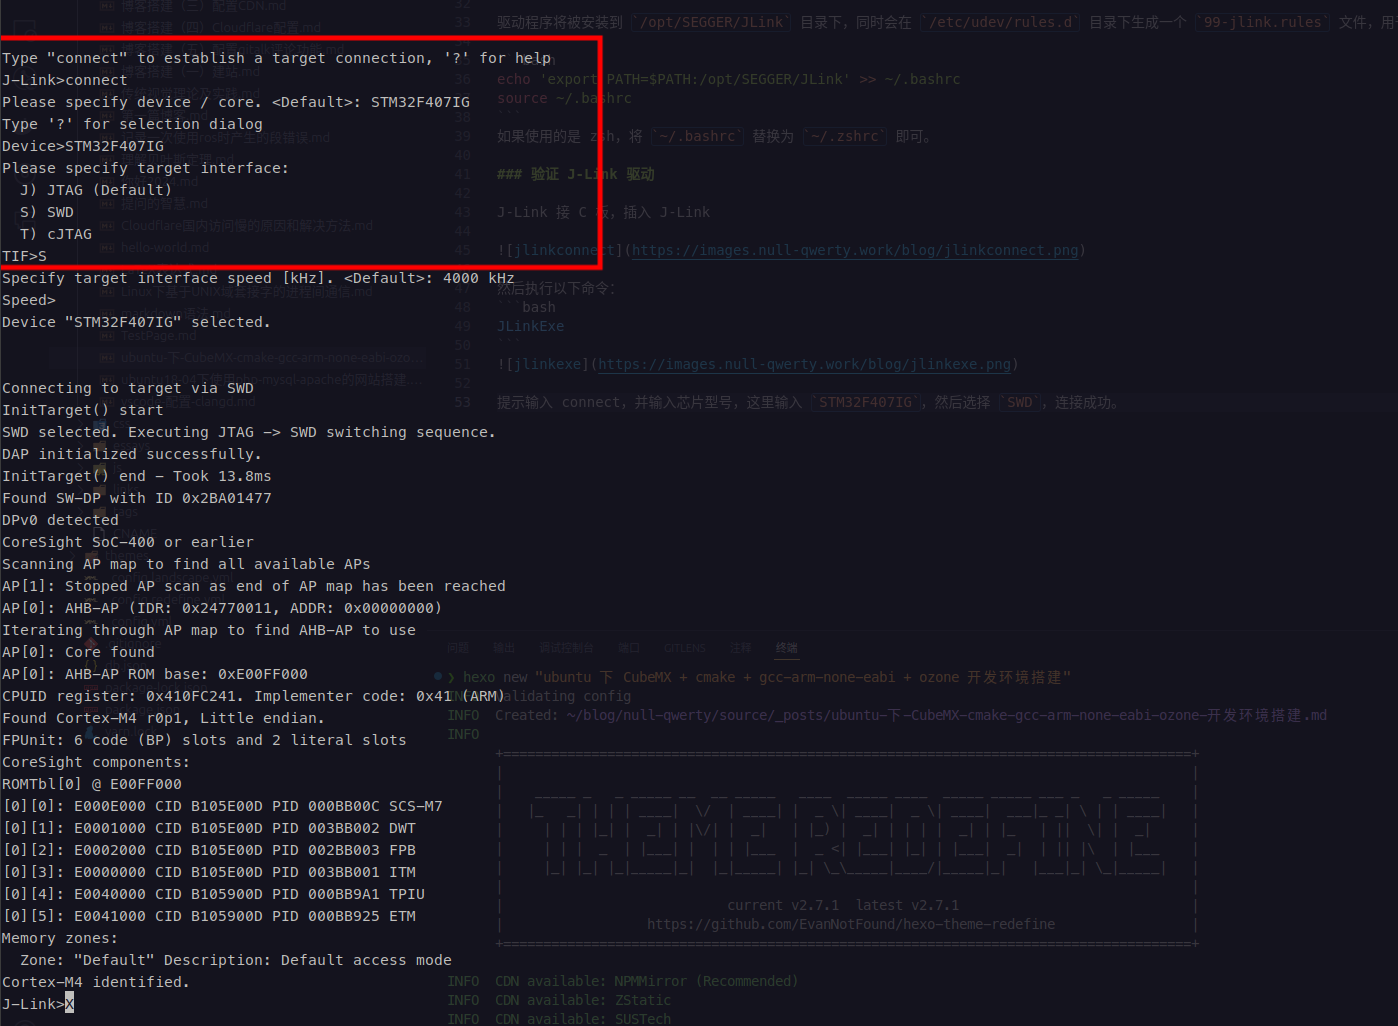Click the Markdown icon beside hello-world.md
This screenshot has width=1398, height=1026.
108,248
